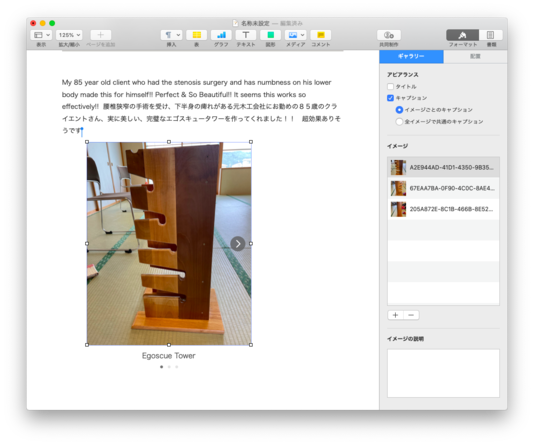This screenshot has width=534, height=445.
Task: Insert a Chart (グラフ)
Action: coord(221,35)
